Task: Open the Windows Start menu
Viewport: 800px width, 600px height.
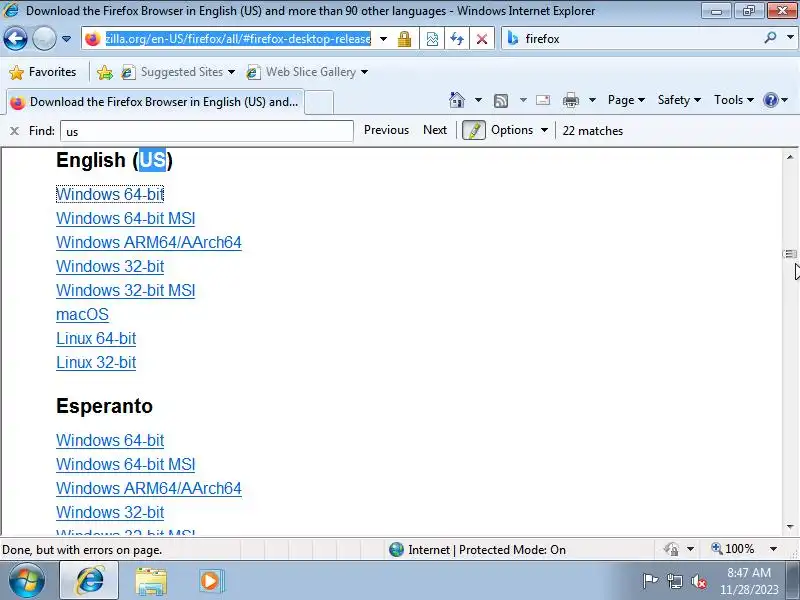Action: tap(26, 581)
